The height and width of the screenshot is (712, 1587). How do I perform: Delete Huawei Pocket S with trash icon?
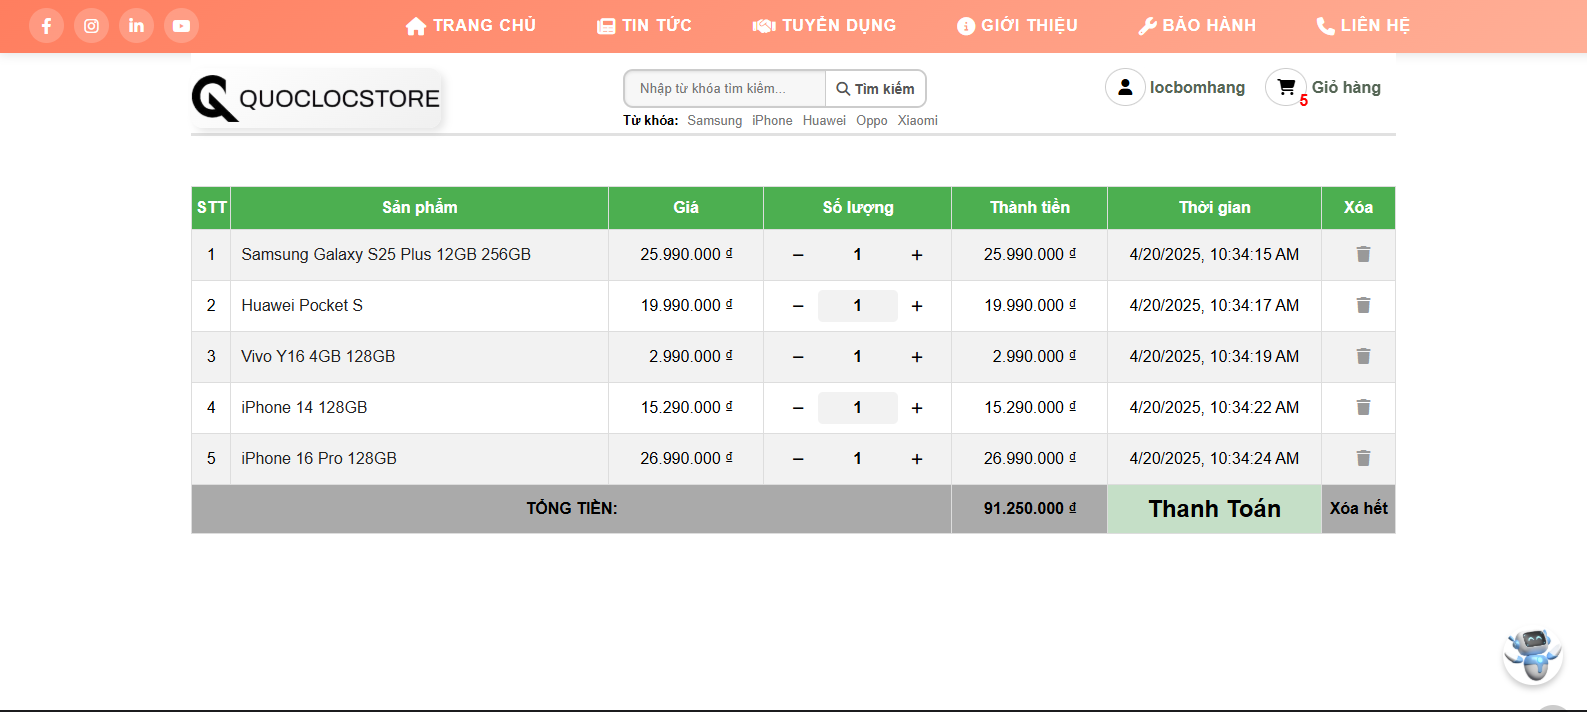point(1363,305)
